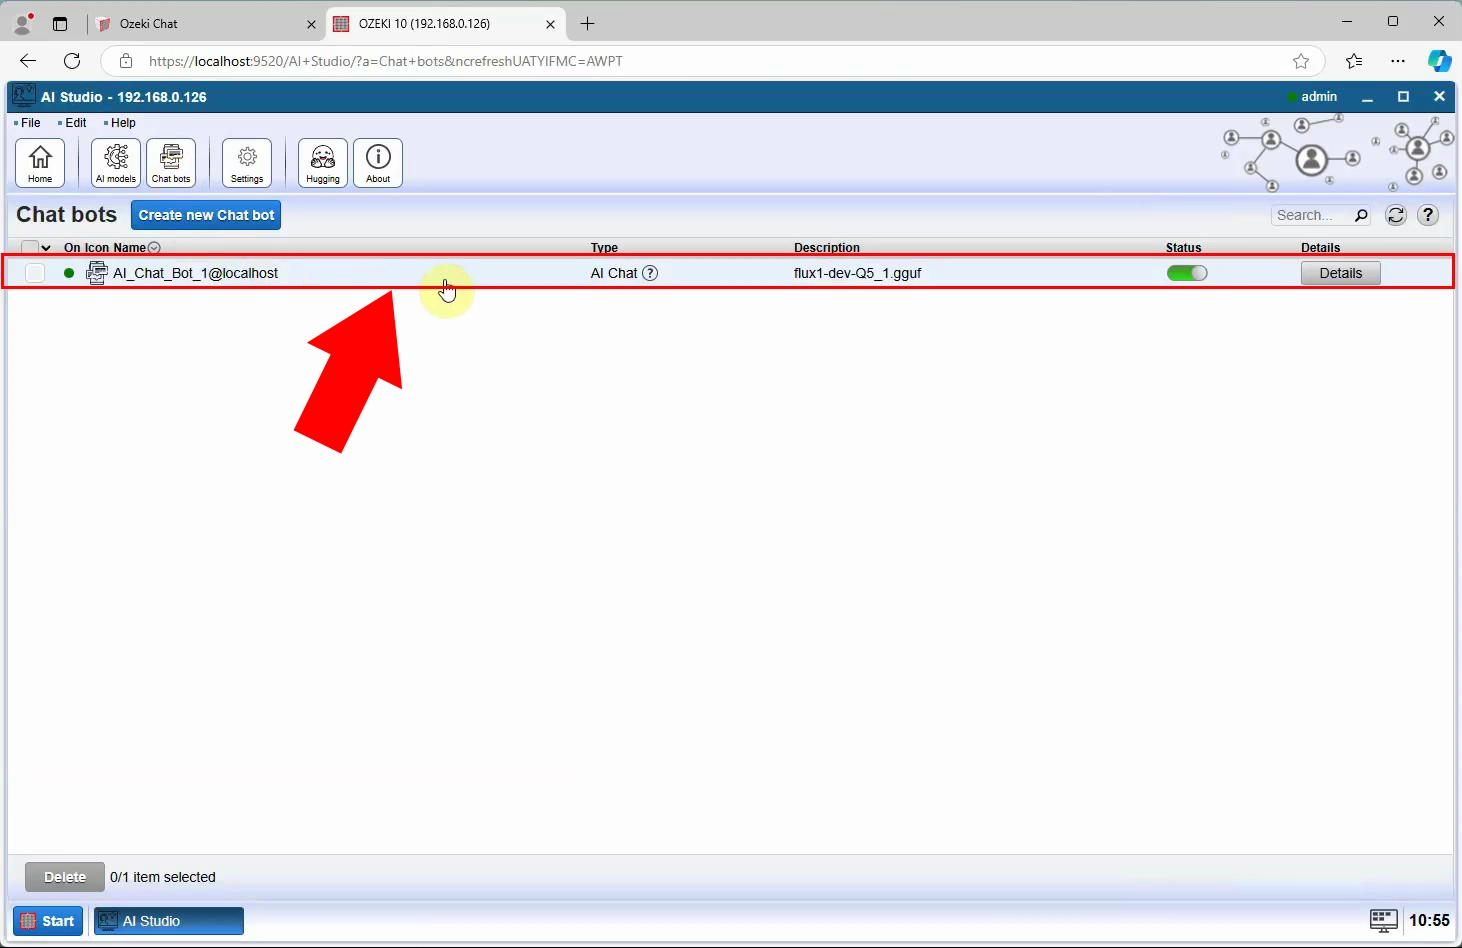Click the search magnifier icon
The image size is (1462, 948).
[1361, 215]
